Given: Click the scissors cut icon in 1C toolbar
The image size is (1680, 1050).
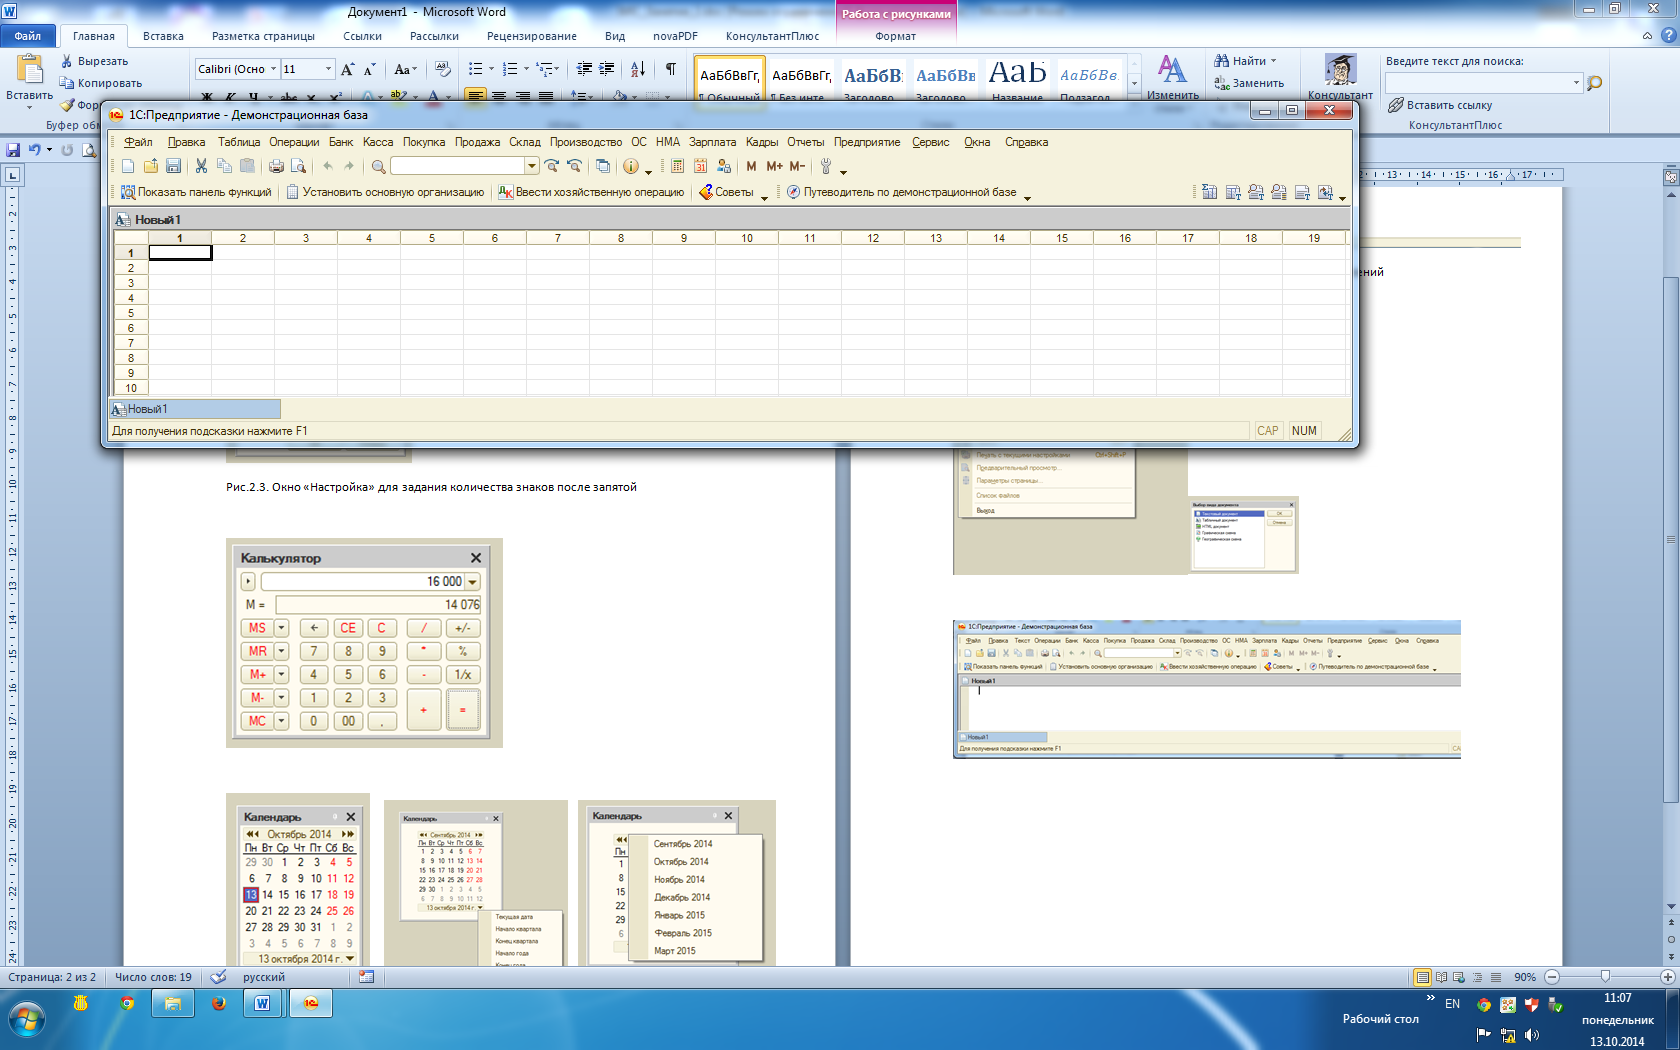Looking at the screenshot, I should coord(201,166).
